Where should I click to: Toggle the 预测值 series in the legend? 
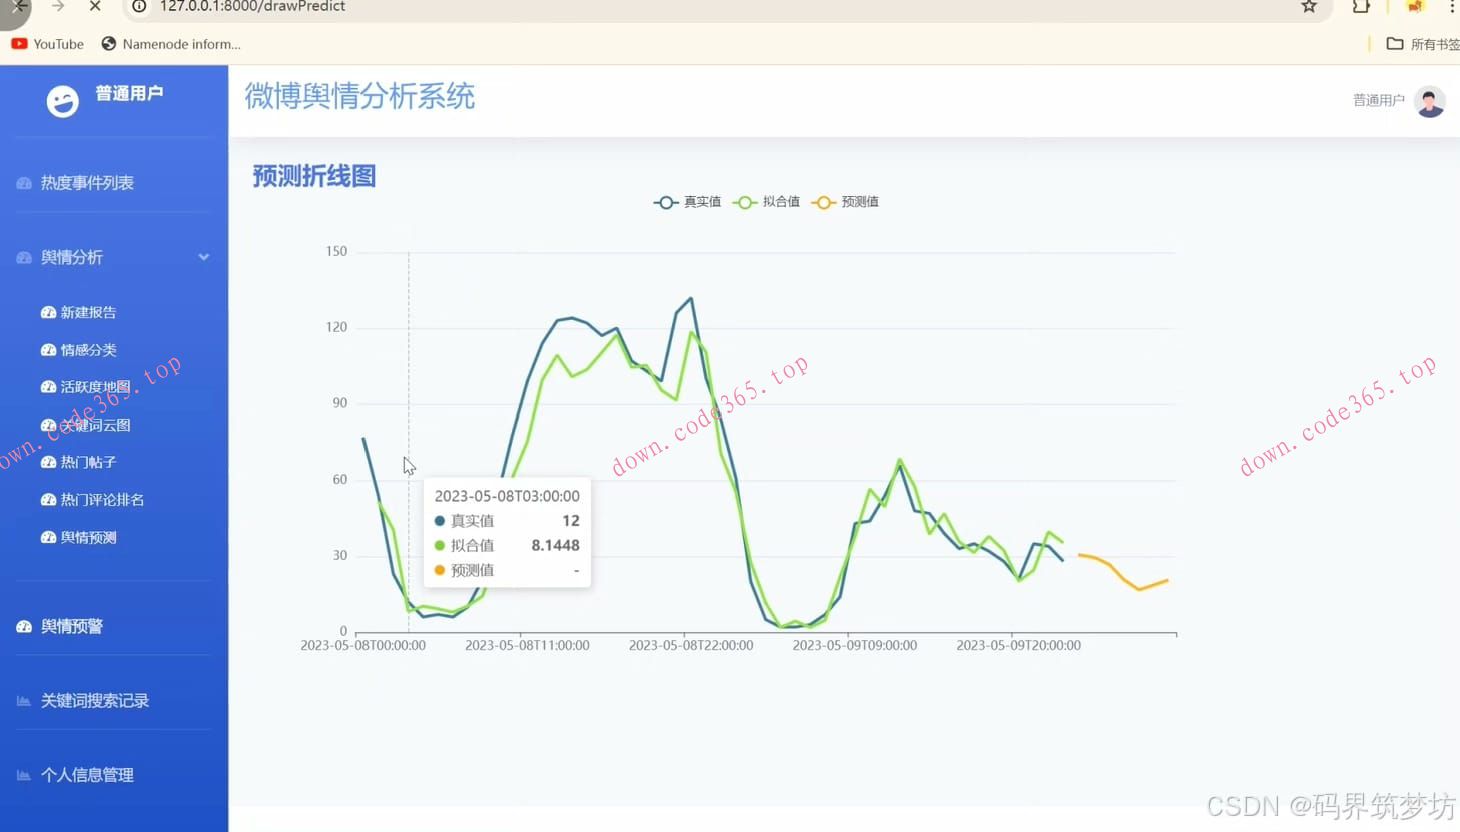(845, 202)
